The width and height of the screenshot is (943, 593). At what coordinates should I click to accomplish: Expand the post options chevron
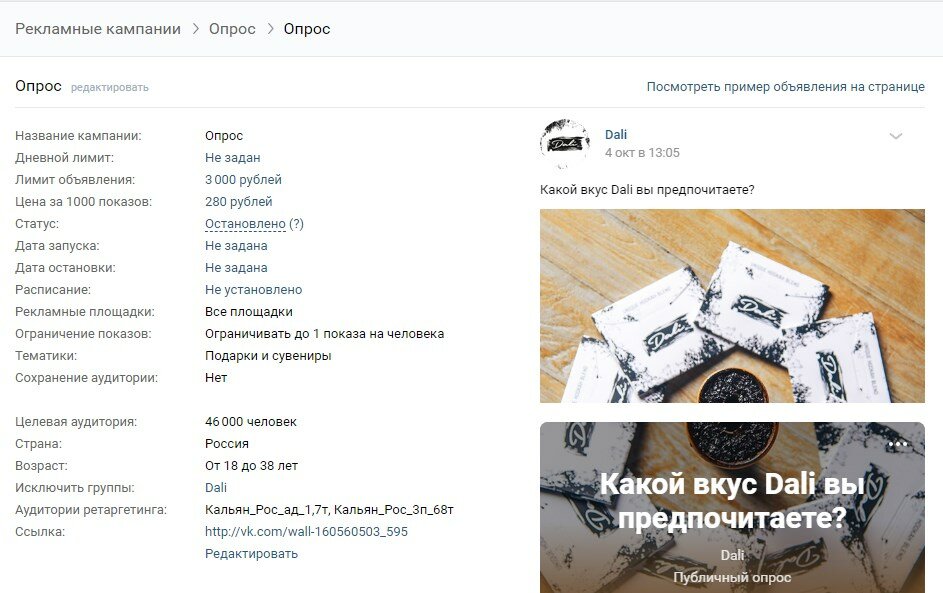[x=895, y=136]
